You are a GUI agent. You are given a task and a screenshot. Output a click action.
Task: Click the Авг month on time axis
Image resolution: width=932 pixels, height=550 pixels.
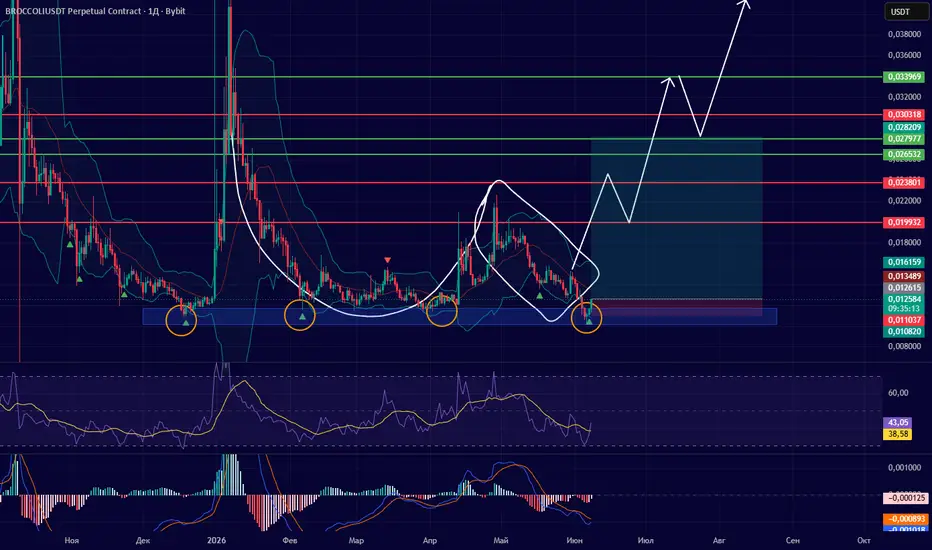click(719, 540)
